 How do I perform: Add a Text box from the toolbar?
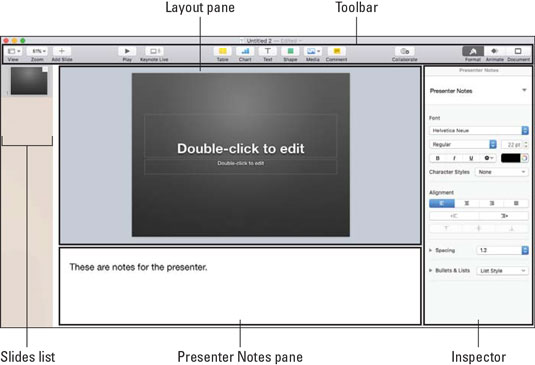coord(268,51)
